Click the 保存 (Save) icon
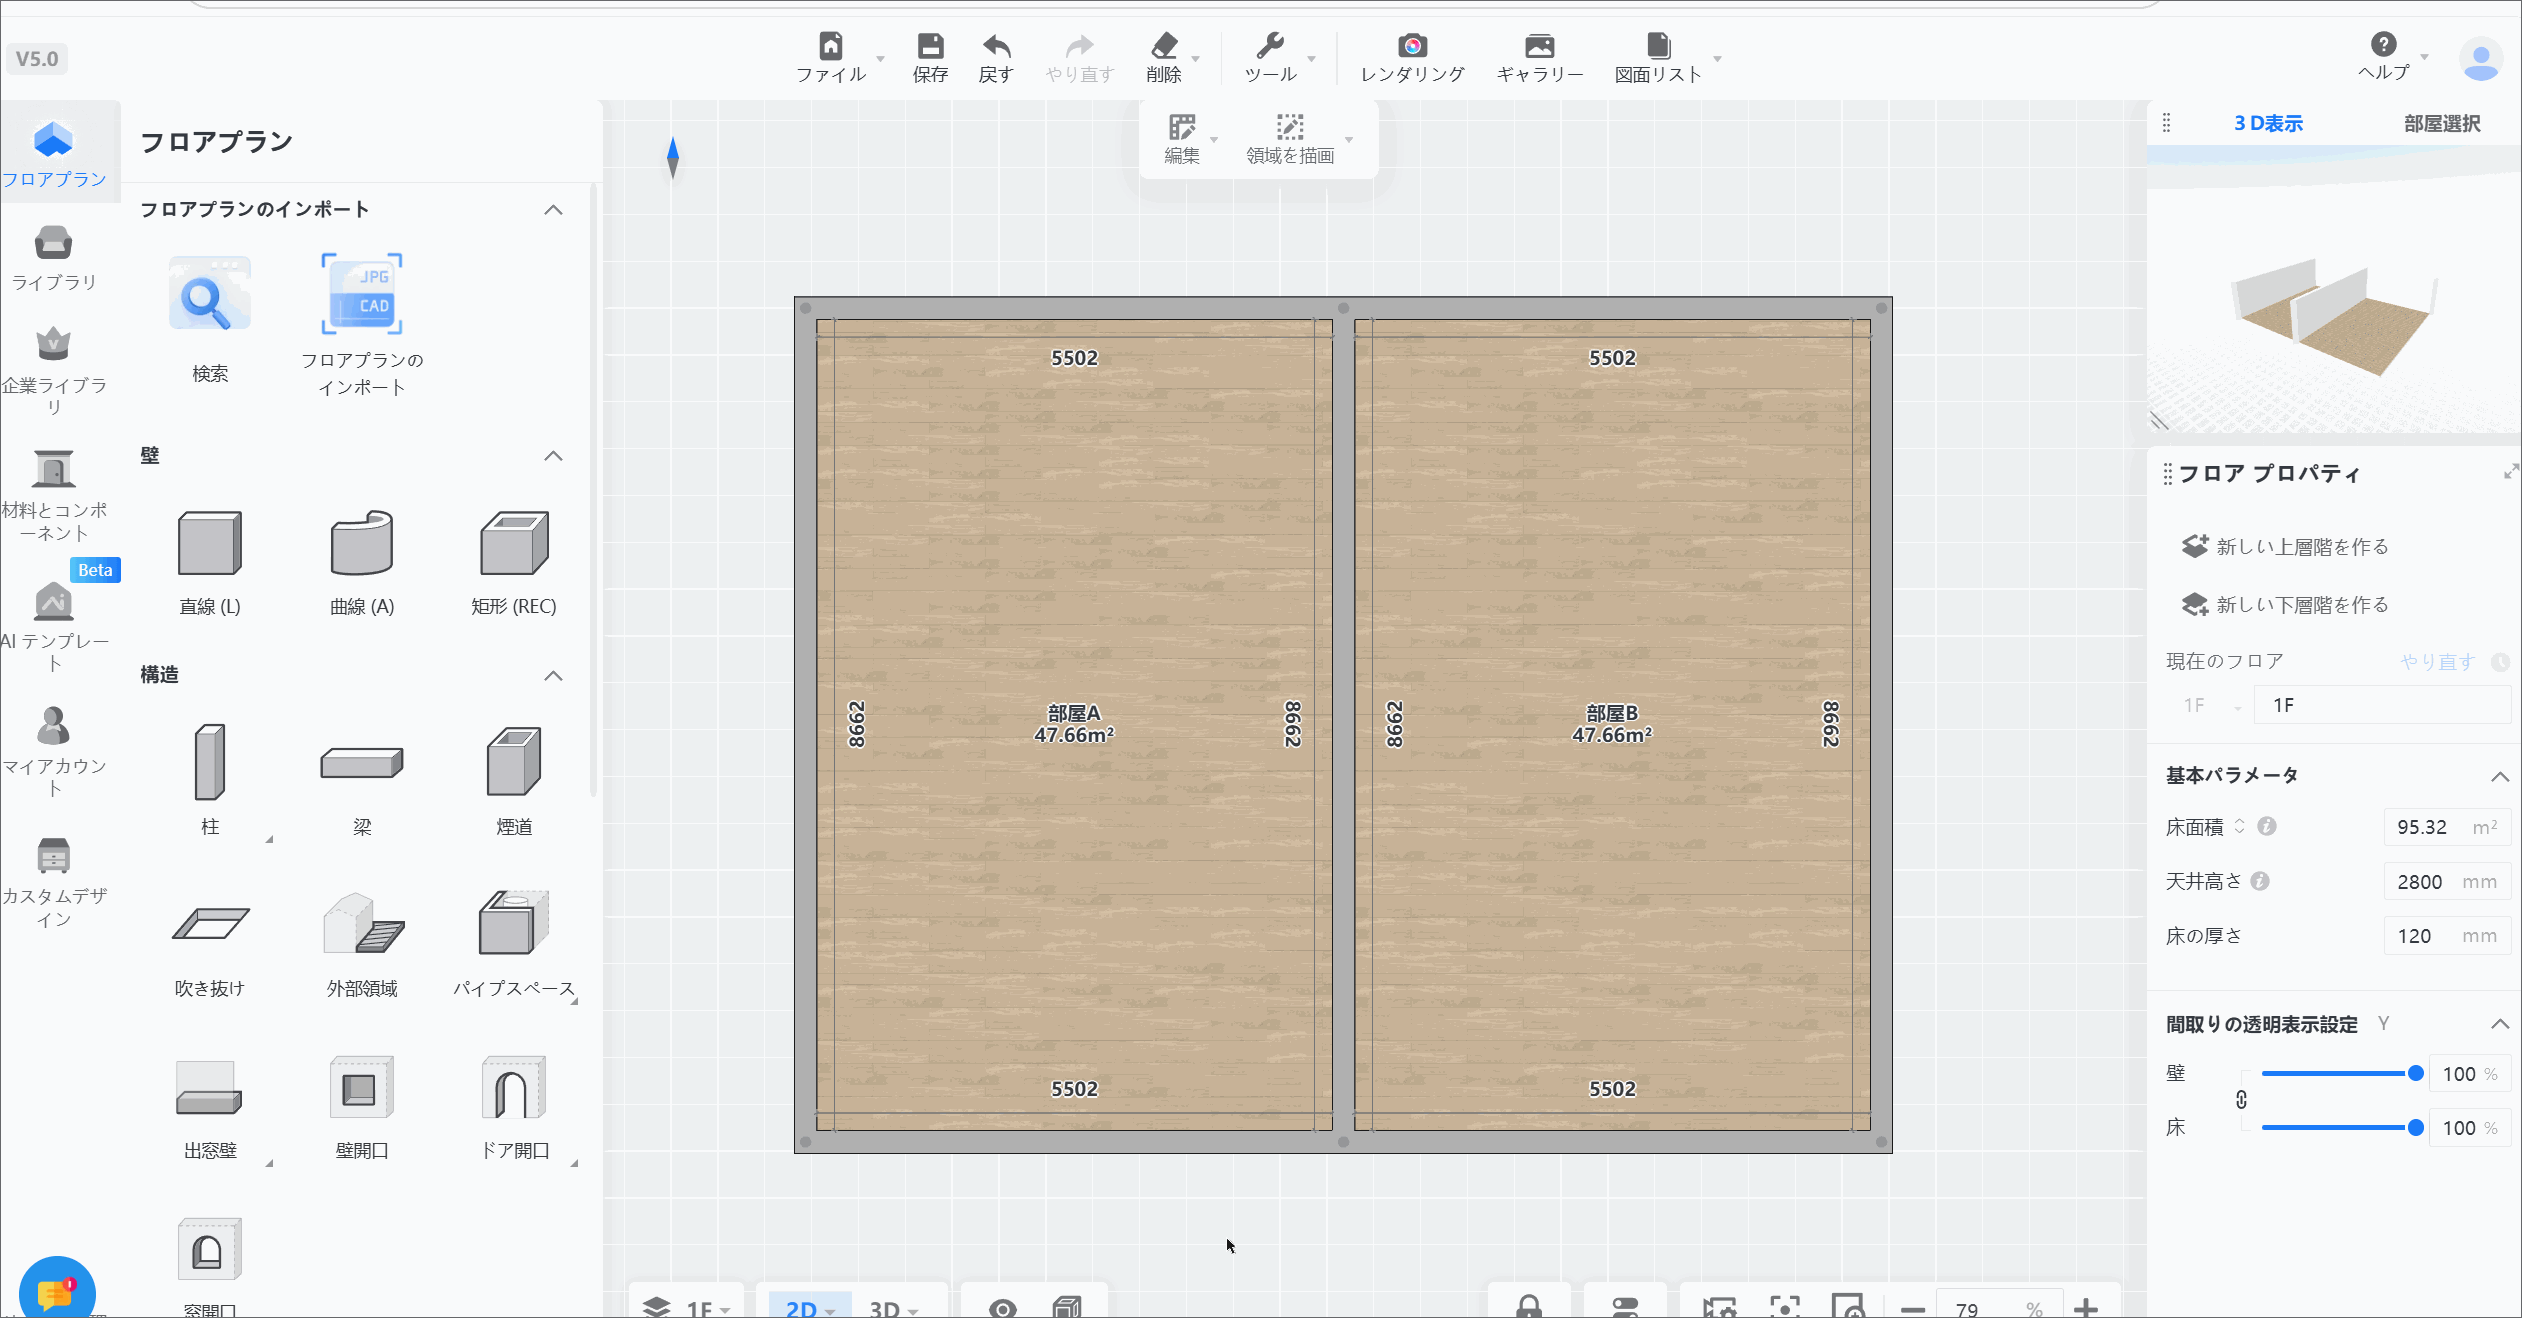The image size is (2522, 1318). [930, 46]
